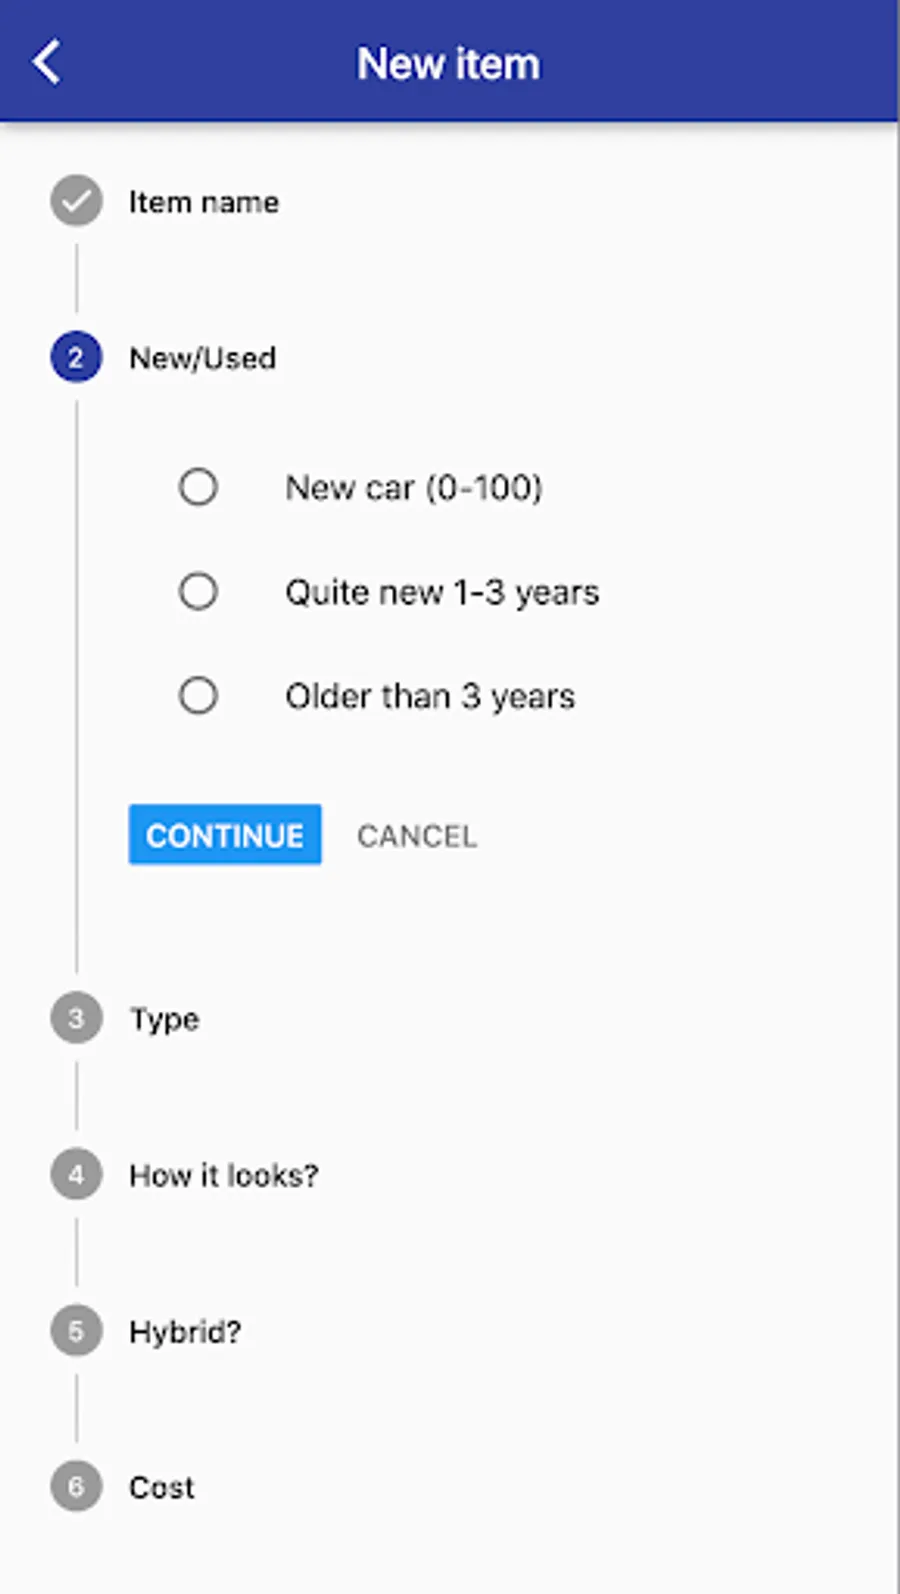
Task: Click the step 6 circle icon
Action: pos(76,1487)
